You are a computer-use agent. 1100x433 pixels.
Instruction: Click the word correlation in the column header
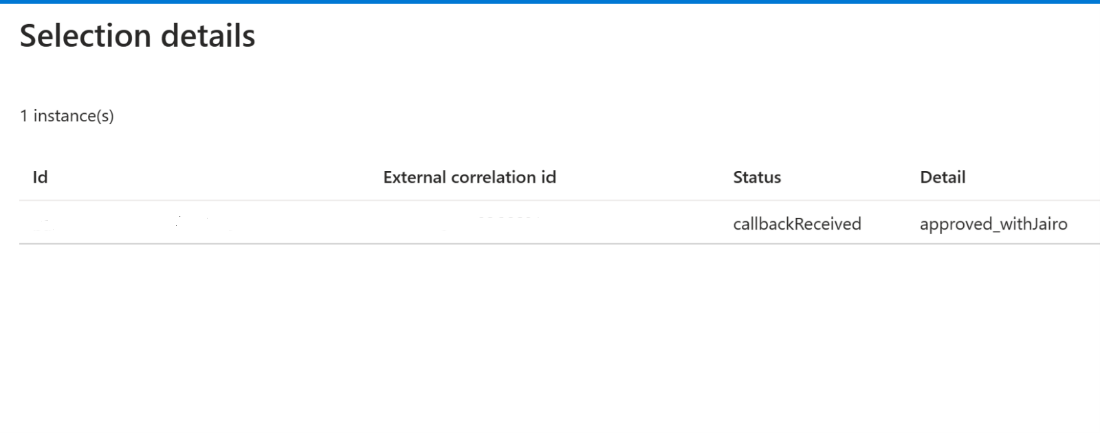(486, 178)
